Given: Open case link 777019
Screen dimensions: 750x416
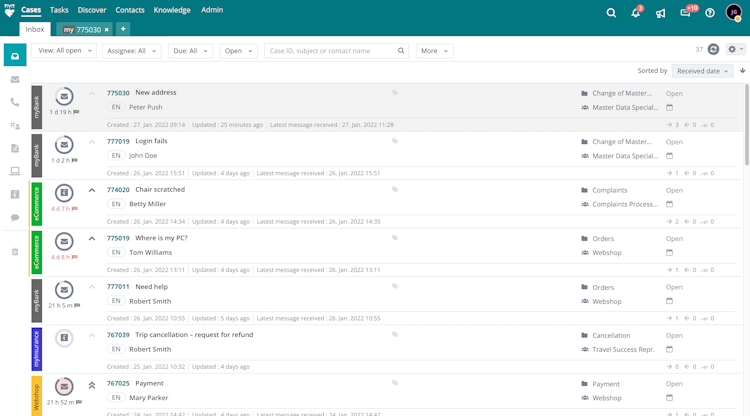Looking at the screenshot, I should tap(118, 141).
